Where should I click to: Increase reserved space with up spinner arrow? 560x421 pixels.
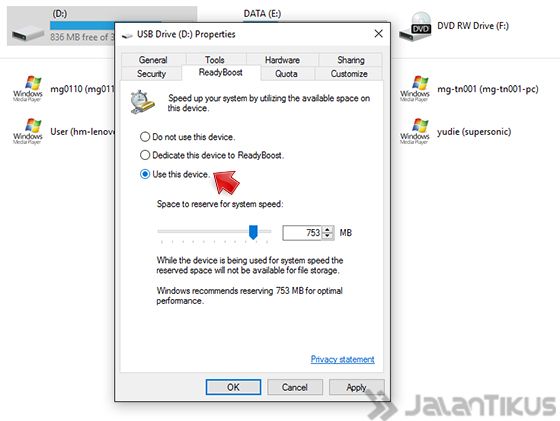click(328, 230)
